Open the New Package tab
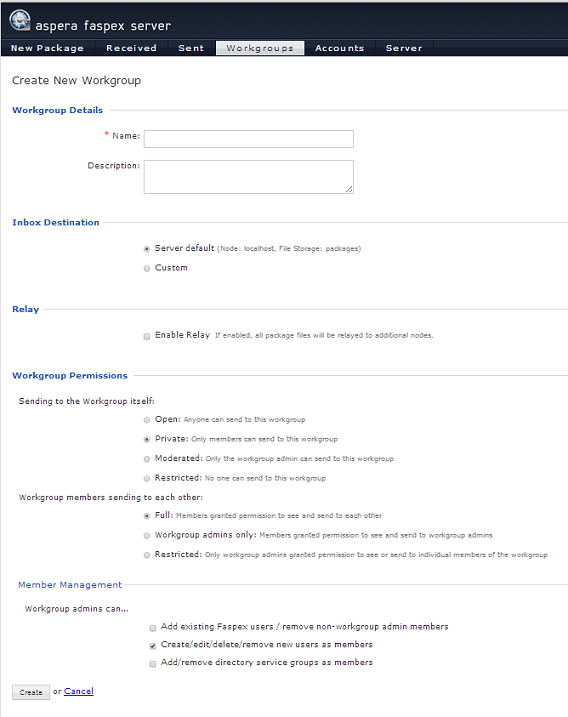Image resolution: width=568 pixels, height=717 pixels. (x=48, y=48)
